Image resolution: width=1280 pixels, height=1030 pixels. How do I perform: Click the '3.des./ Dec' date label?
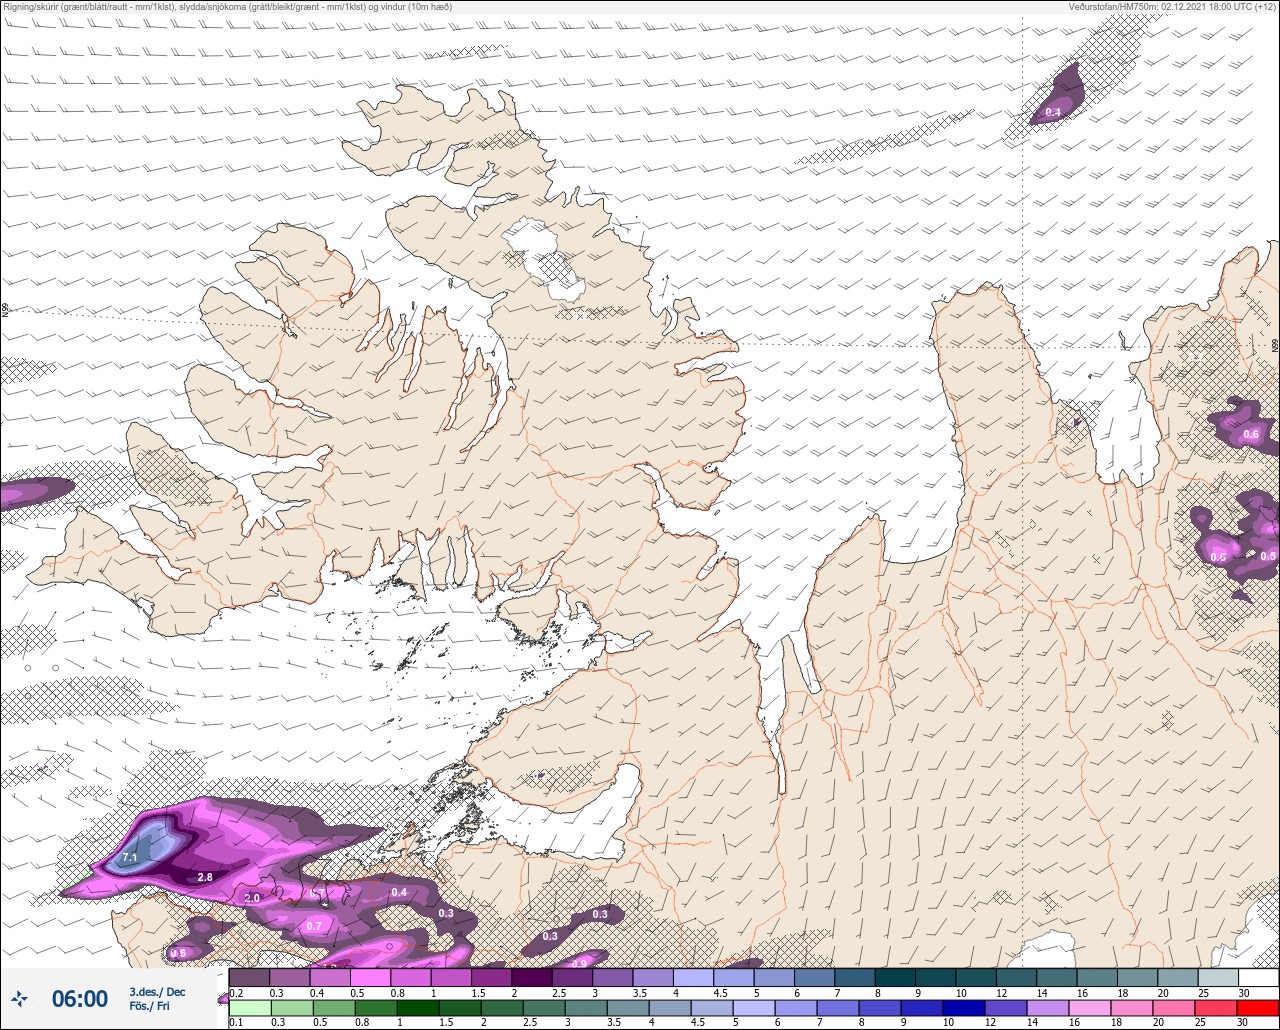pos(157,991)
